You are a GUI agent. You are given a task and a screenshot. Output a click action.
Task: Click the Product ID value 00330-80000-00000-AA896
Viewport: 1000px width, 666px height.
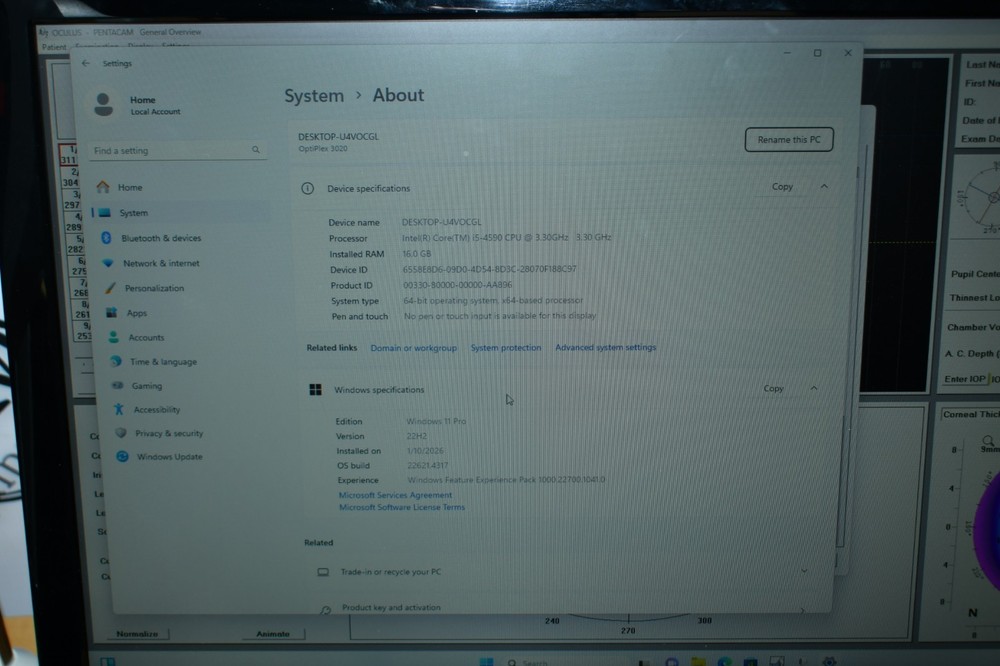click(x=457, y=285)
